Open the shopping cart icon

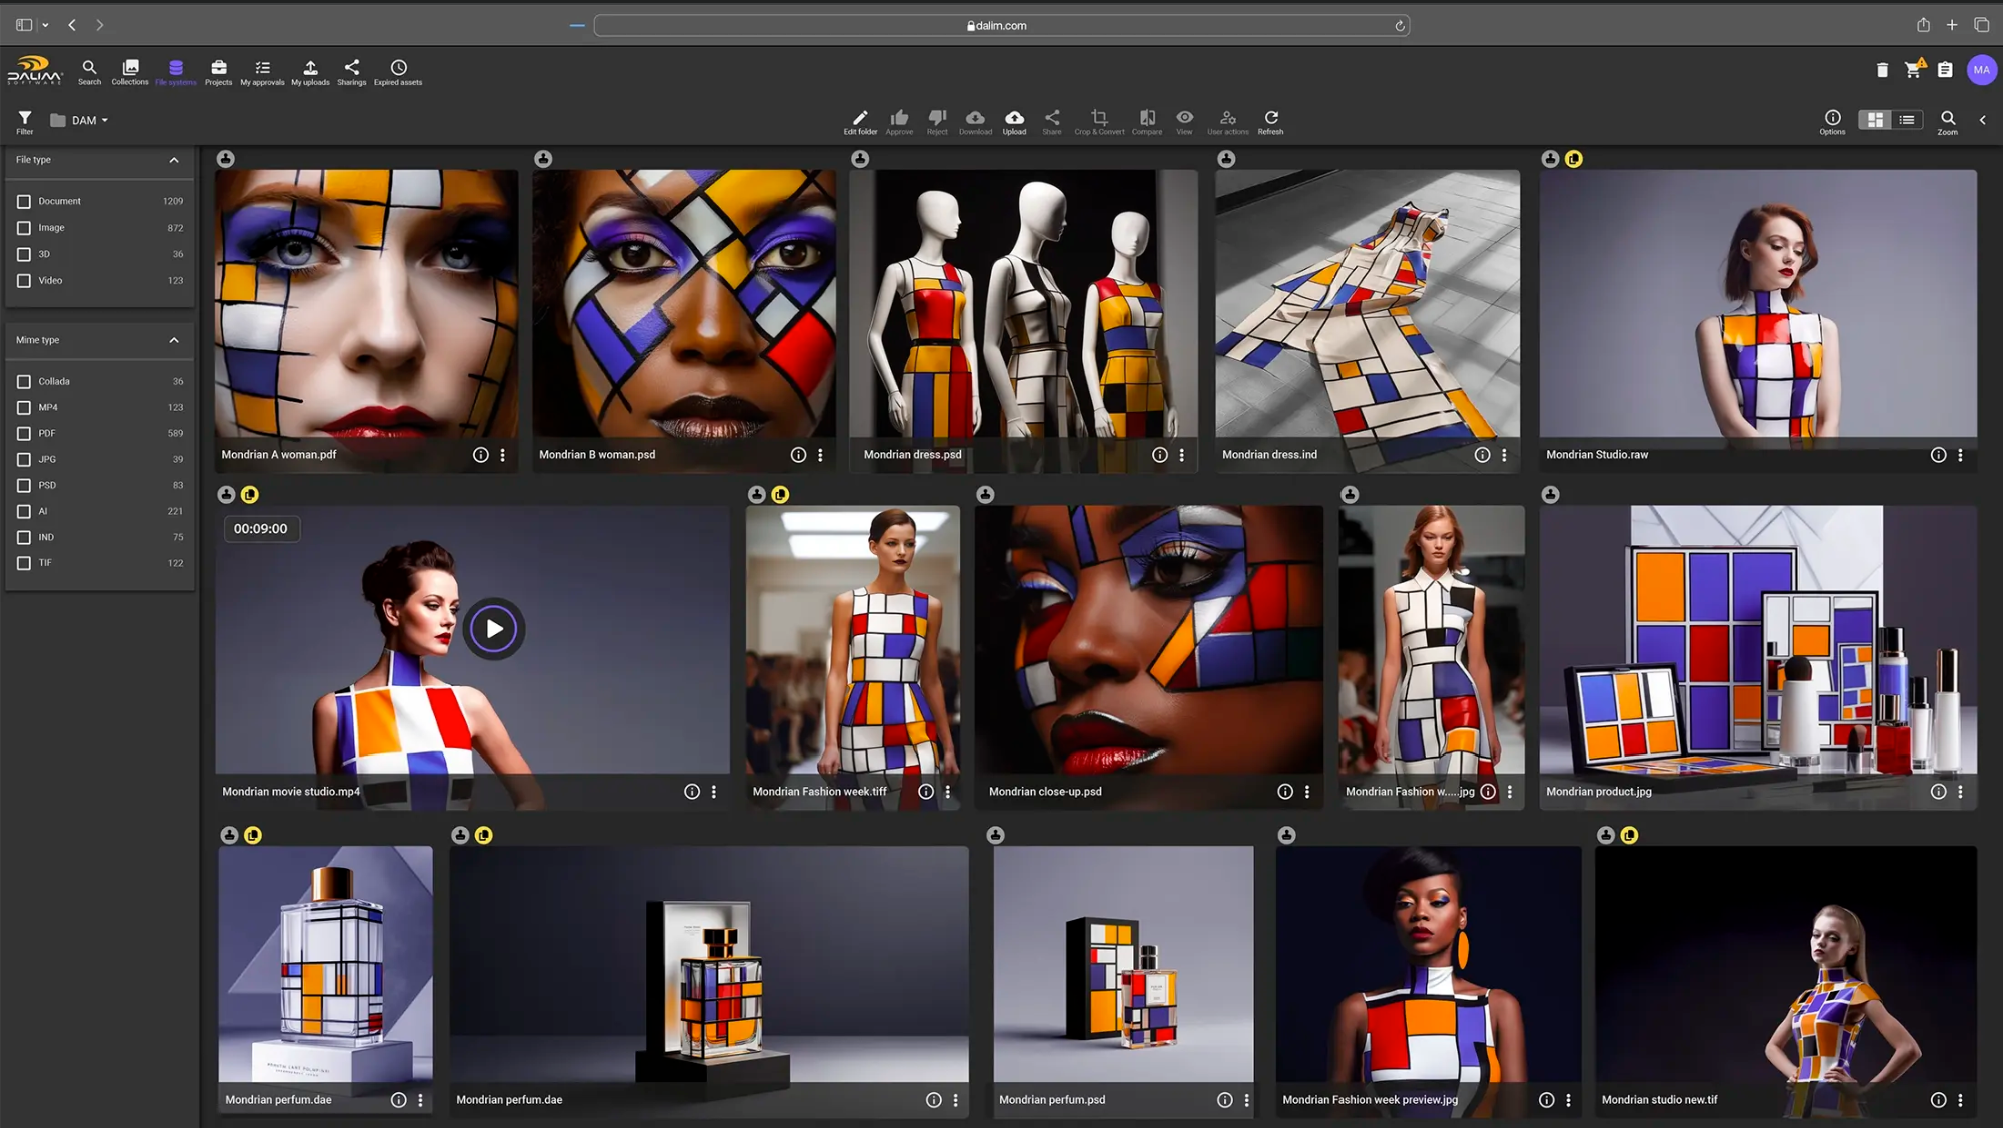click(x=1912, y=70)
